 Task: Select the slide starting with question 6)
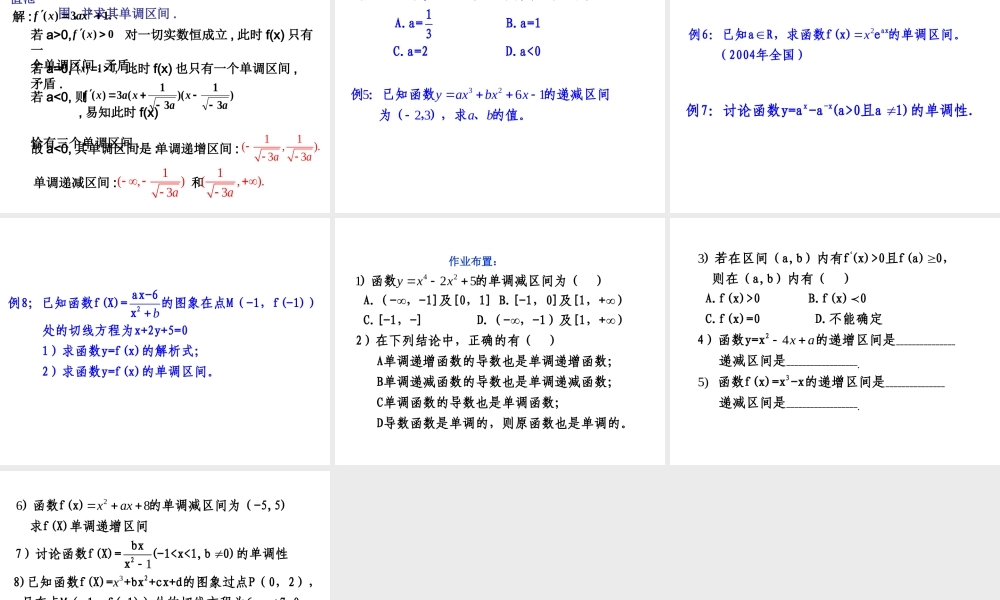pos(165,536)
